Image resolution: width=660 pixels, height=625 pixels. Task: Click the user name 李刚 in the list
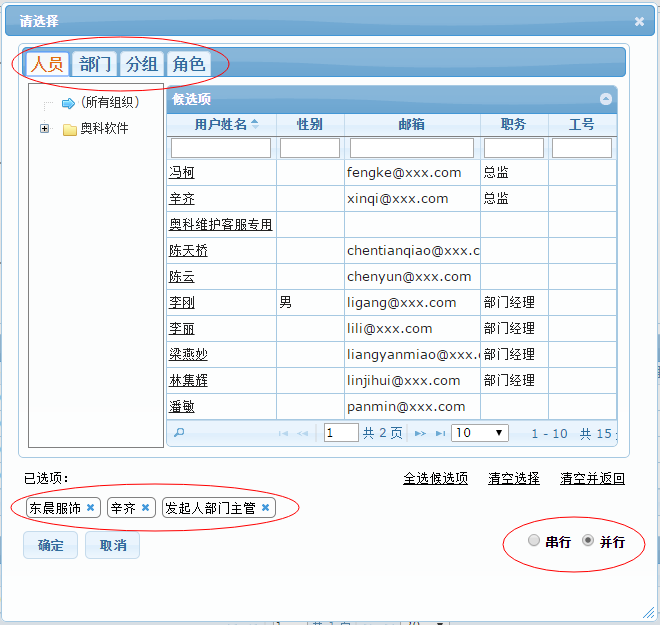click(x=181, y=302)
